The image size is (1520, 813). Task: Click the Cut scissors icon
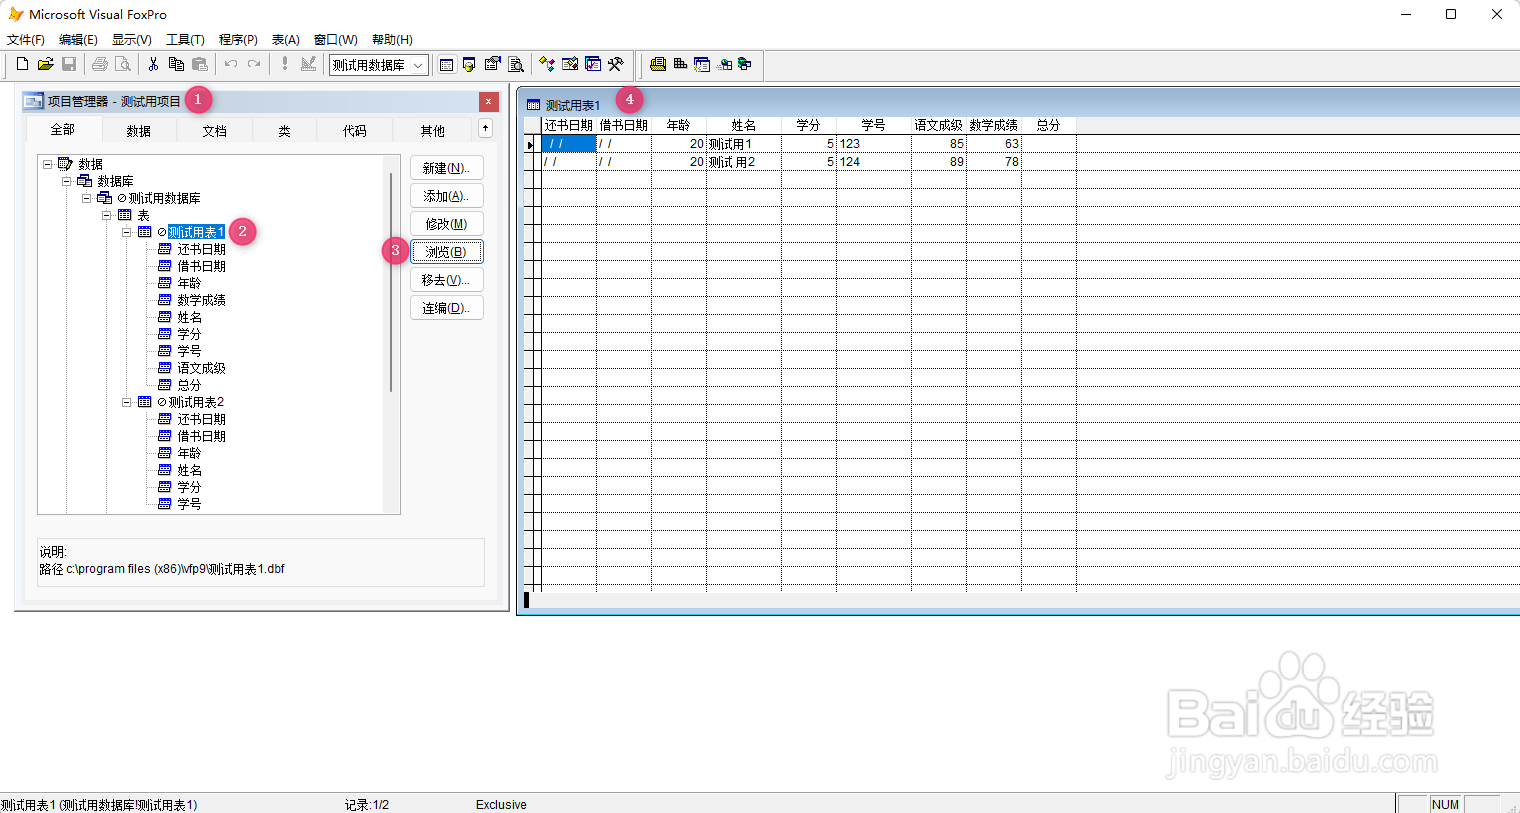pyautogui.click(x=153, y=64)
